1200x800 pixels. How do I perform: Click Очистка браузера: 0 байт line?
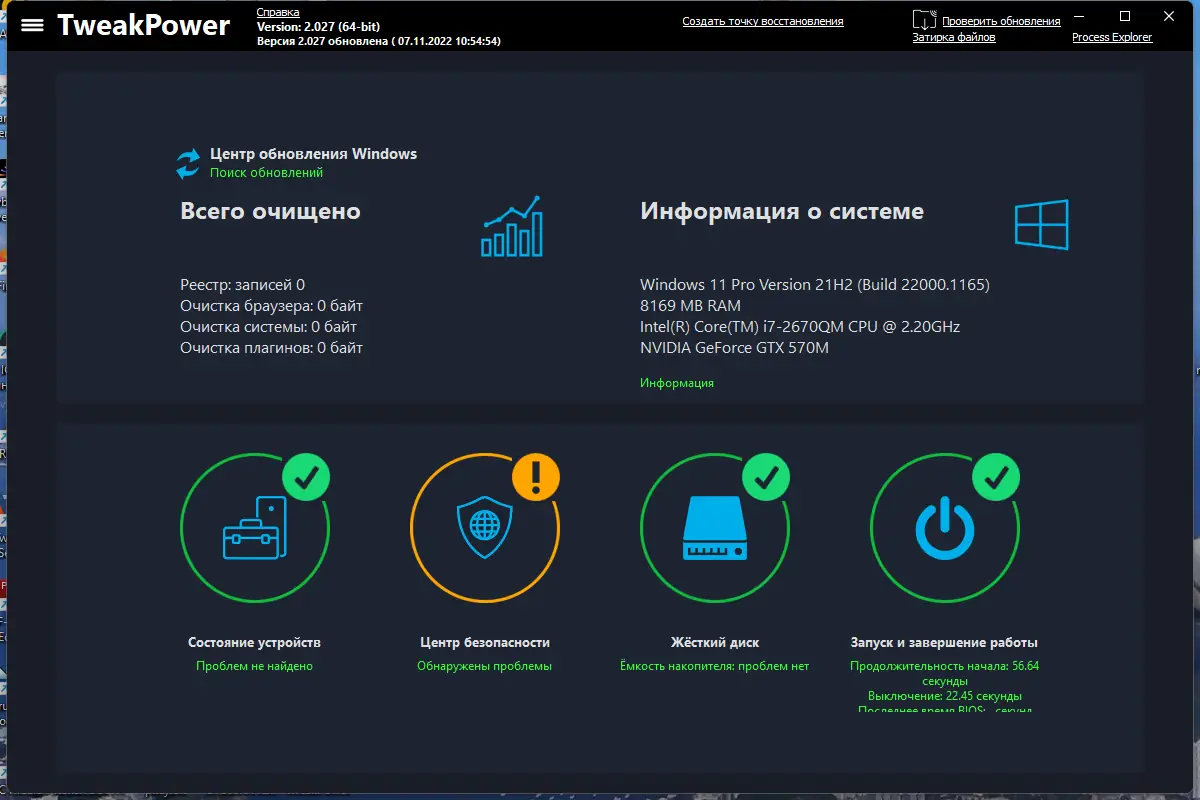271,306
